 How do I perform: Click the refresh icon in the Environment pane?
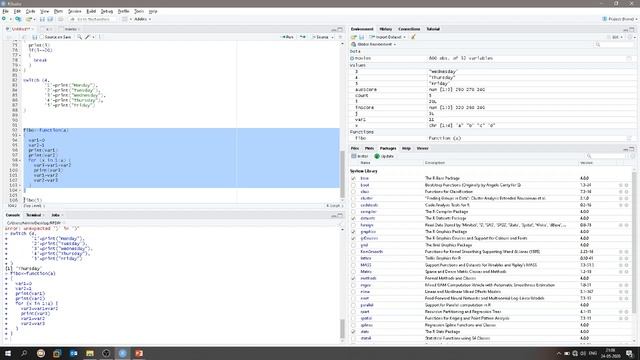click(630, 37)
